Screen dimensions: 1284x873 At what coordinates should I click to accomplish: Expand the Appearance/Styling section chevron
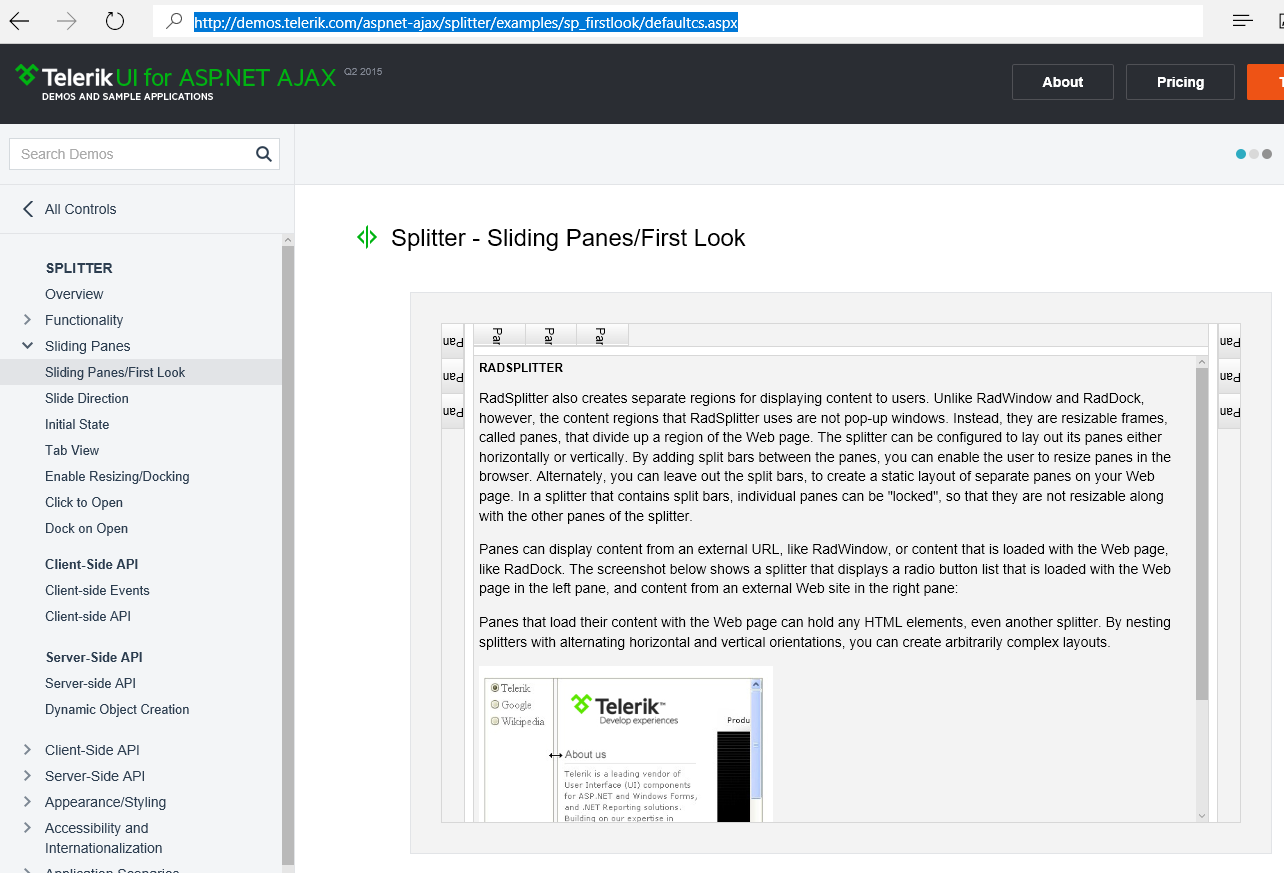click(x=27, y=802)
